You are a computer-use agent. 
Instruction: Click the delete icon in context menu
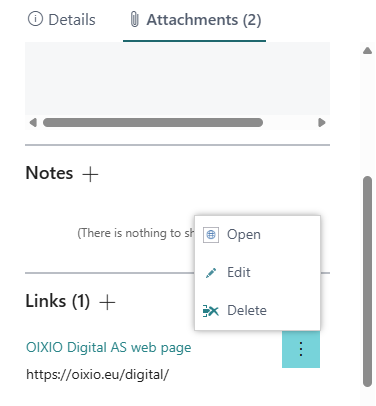pyautogui.click(x=211, y=311)
